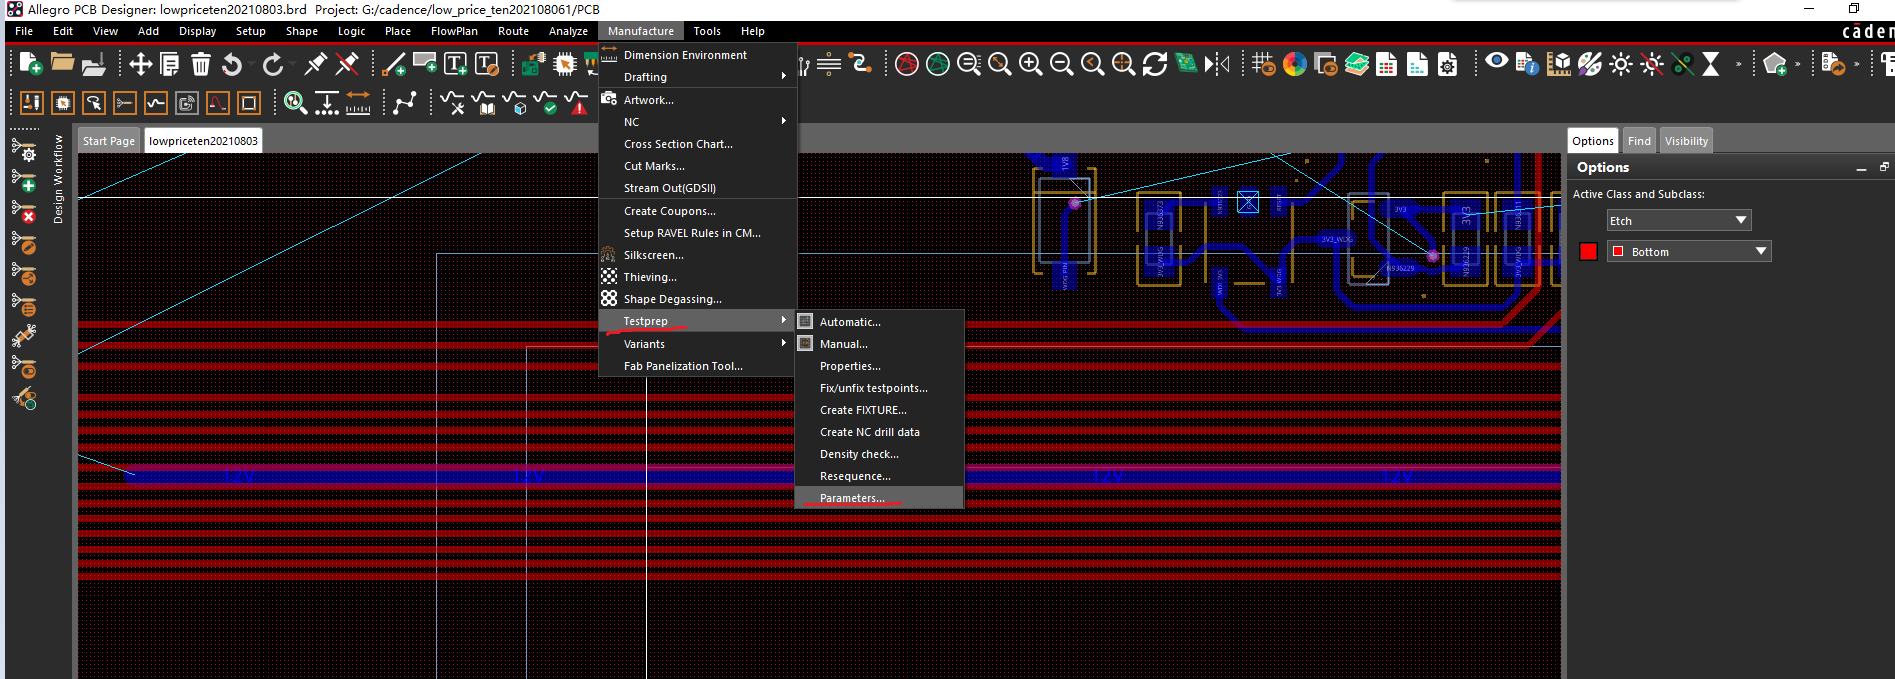Image resolution: width=1895 pixels, height=679 pixels.
Task: Click the New design file icon
Action: pyautogui.click(x=30, y=65)
